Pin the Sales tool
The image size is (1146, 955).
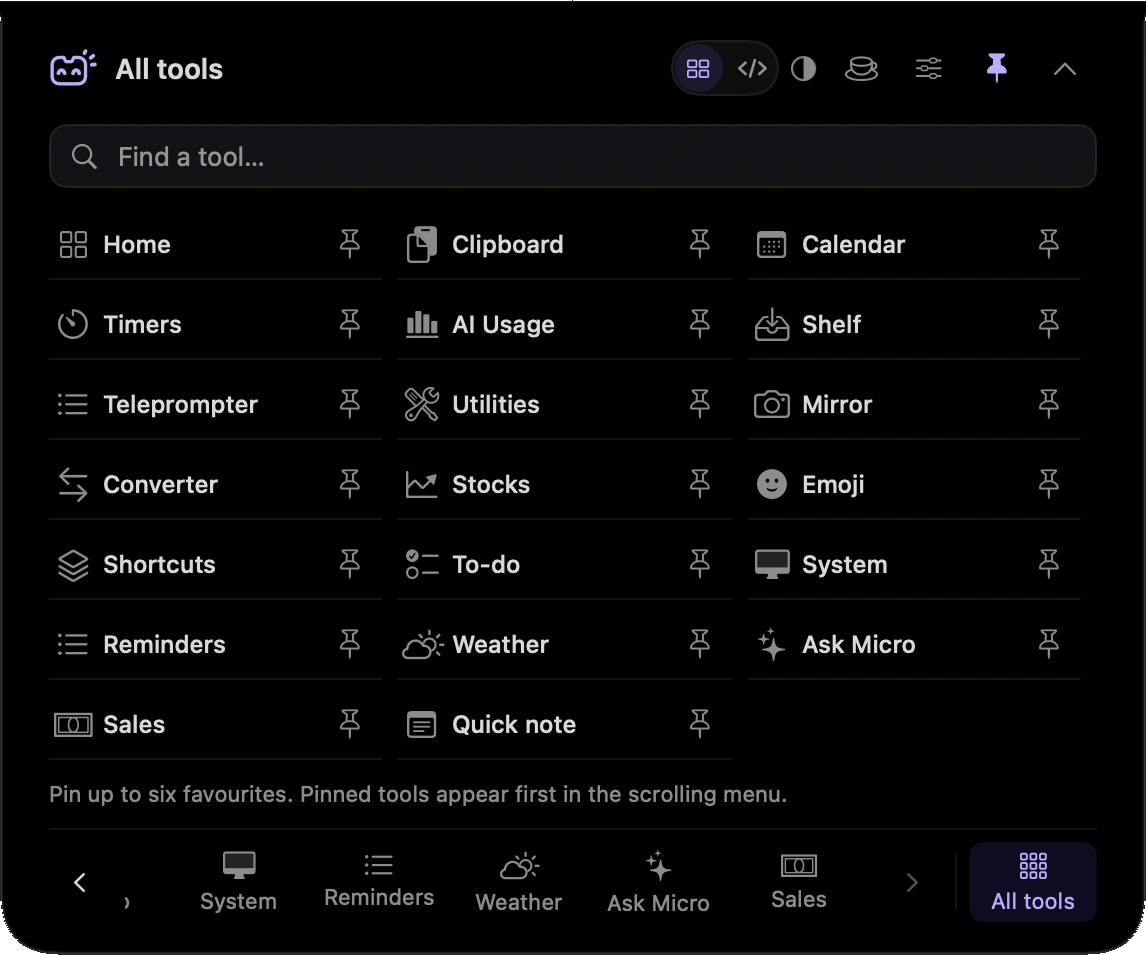pos(350,723)
